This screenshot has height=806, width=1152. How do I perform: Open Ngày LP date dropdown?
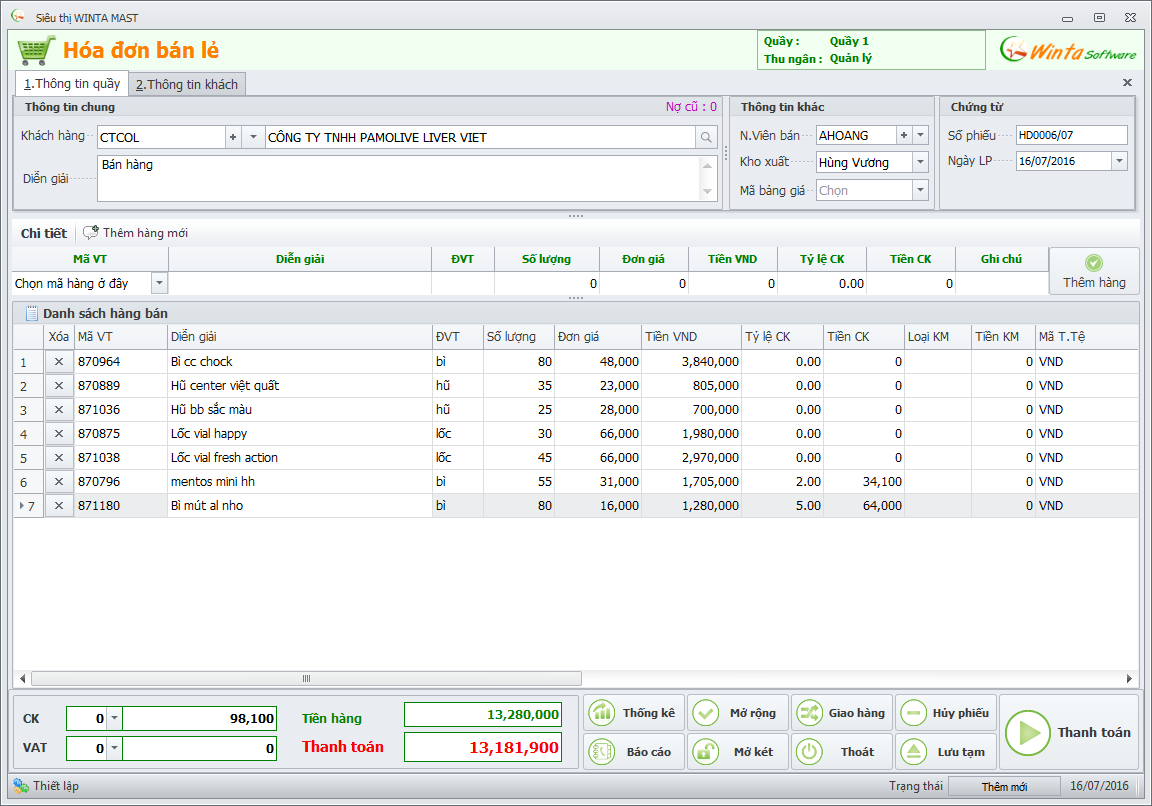pyautogui.click(x=1119, y=161)
